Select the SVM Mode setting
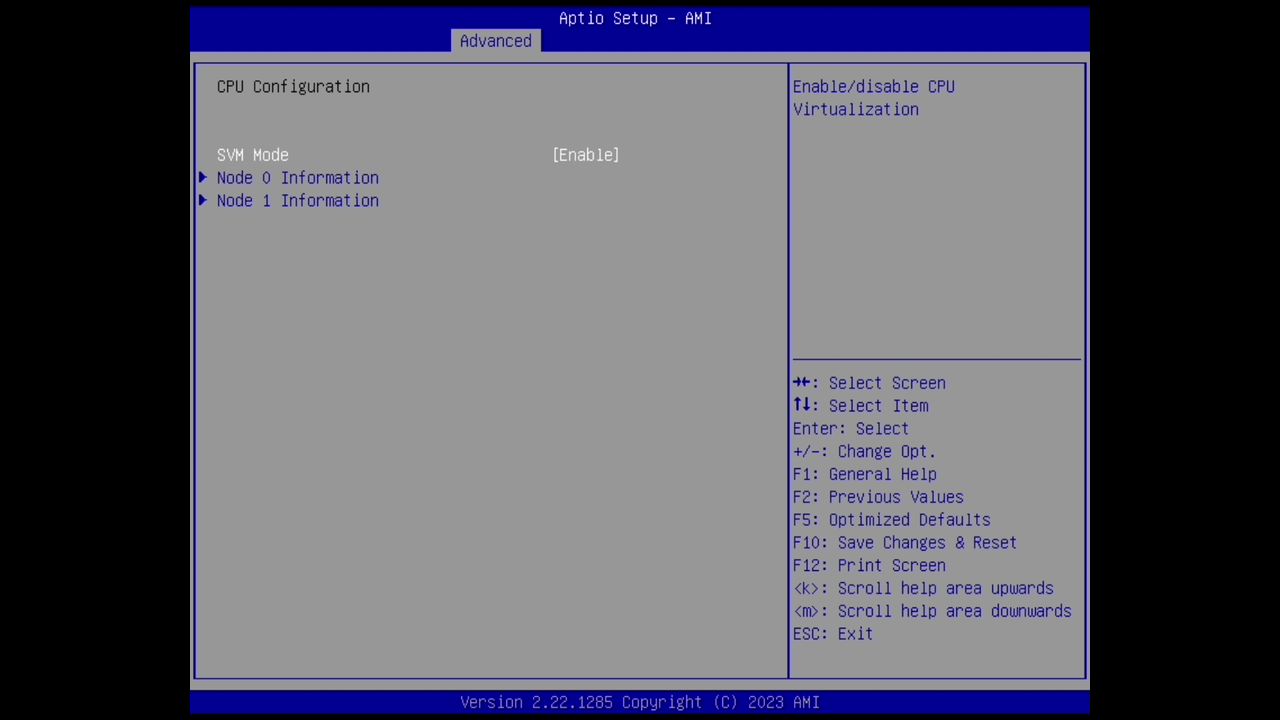Image resolution: width=1280 pixels, height=720 pixels. pyautogui.click(x=253, y=155)
